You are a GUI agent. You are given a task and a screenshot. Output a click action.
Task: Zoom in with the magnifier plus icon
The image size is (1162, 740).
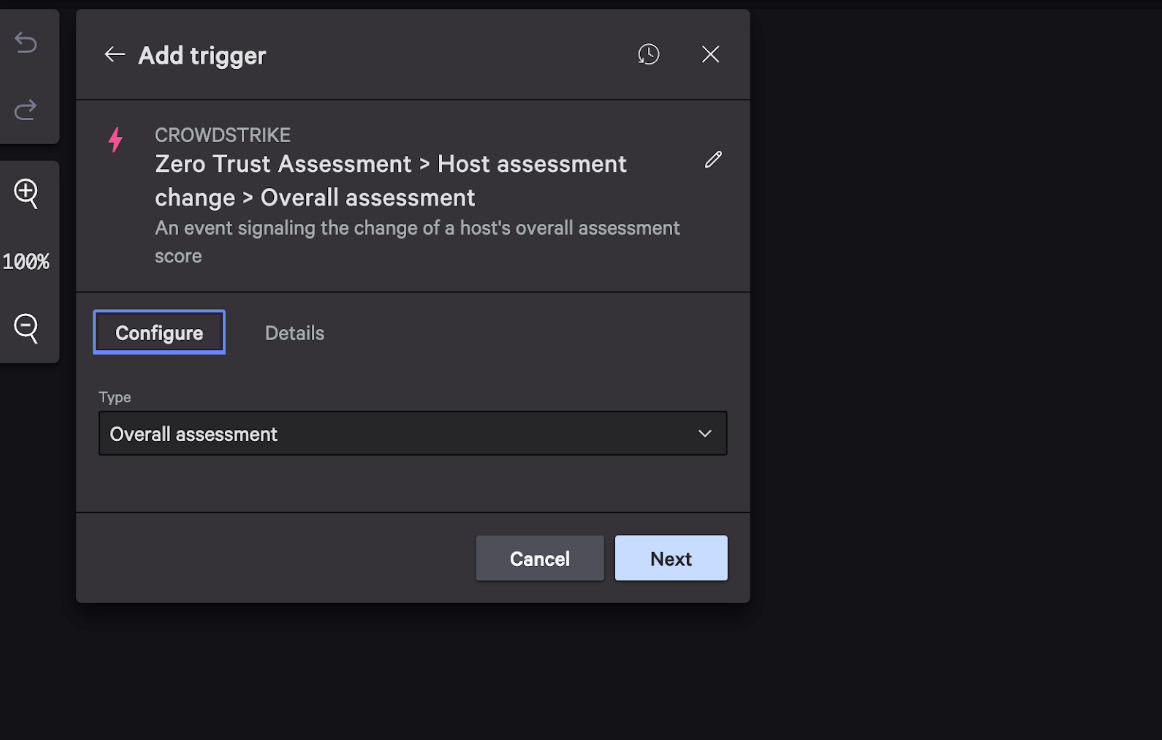point(26,193)
